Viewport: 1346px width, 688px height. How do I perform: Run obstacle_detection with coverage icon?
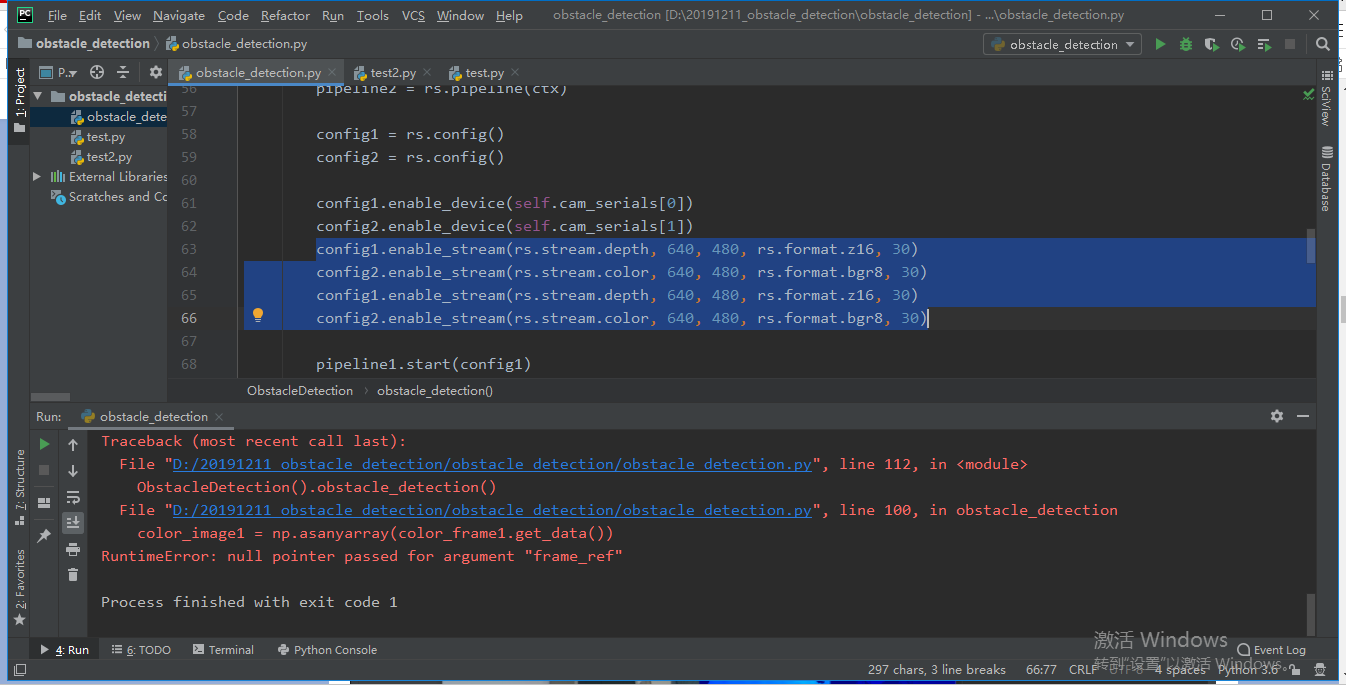1210,44
